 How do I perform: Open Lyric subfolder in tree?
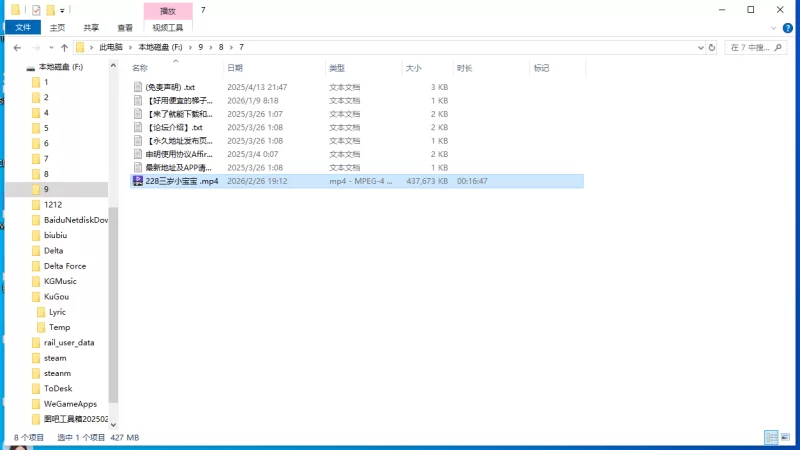(x=57, y=312)
